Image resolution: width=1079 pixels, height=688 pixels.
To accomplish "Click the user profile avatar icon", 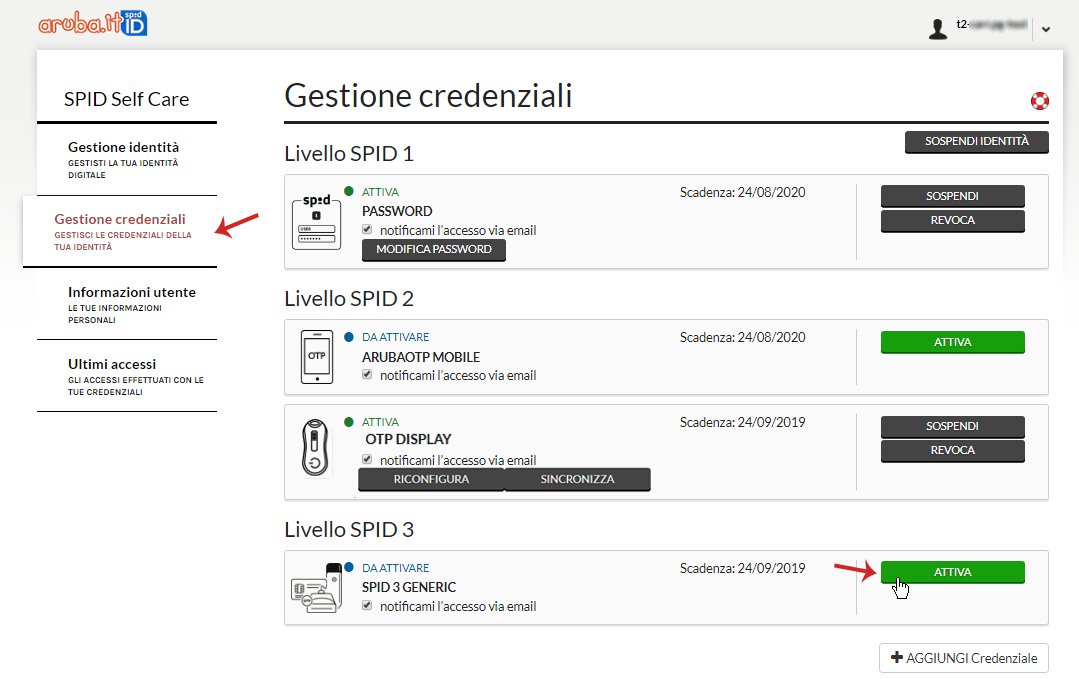I will click(x=937, y=29).
